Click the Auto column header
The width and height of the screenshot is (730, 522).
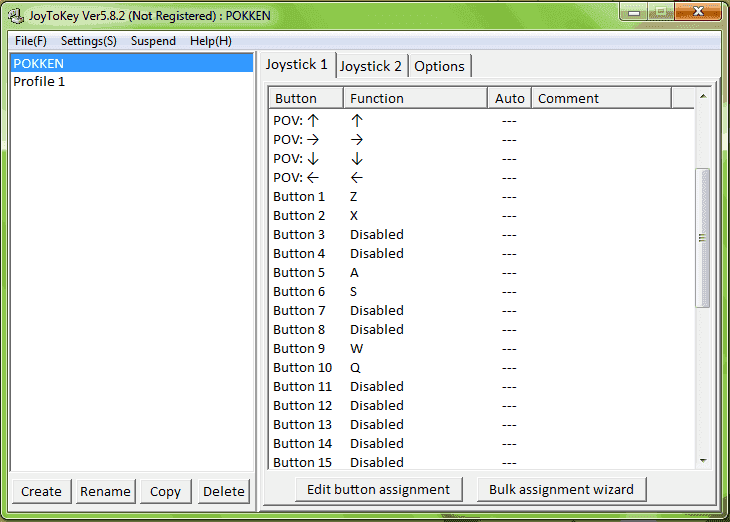[510, 98]
